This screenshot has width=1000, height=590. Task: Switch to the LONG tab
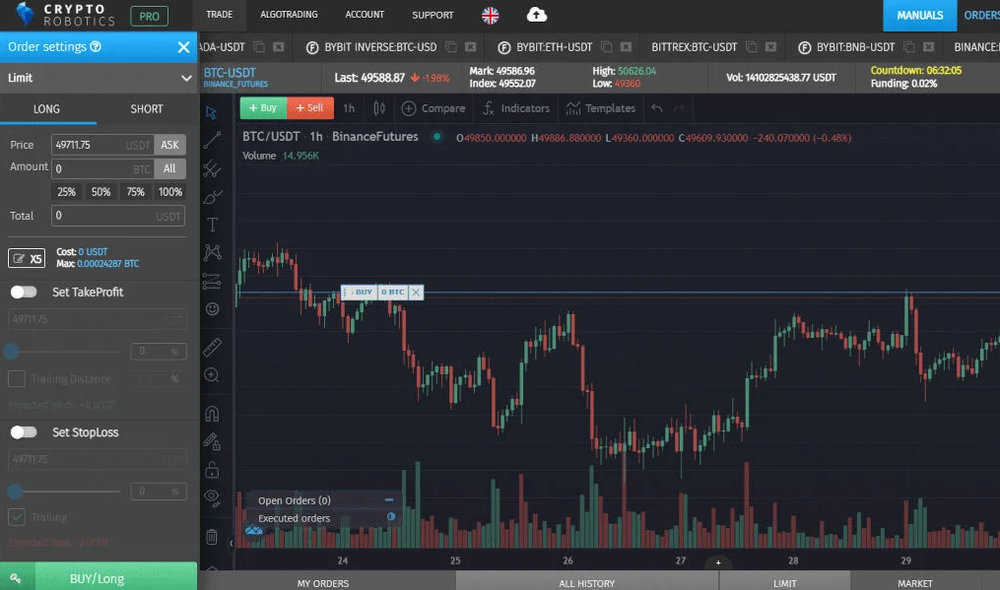coord(47,109)
